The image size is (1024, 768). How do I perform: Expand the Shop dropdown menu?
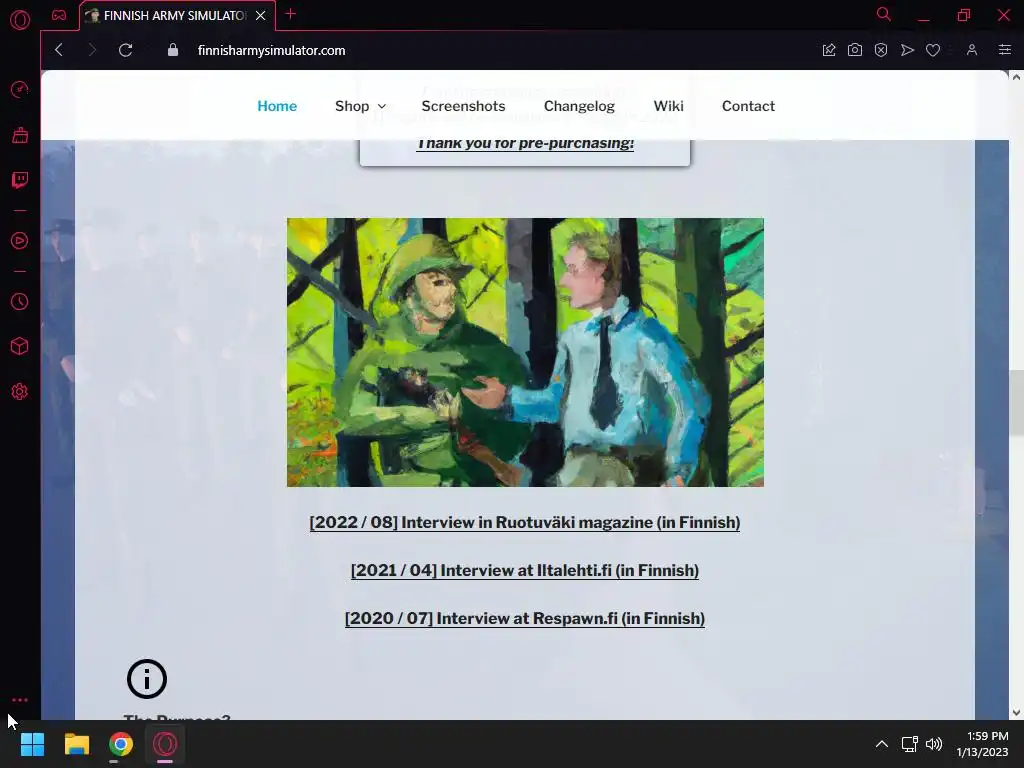tap(360, 106)
